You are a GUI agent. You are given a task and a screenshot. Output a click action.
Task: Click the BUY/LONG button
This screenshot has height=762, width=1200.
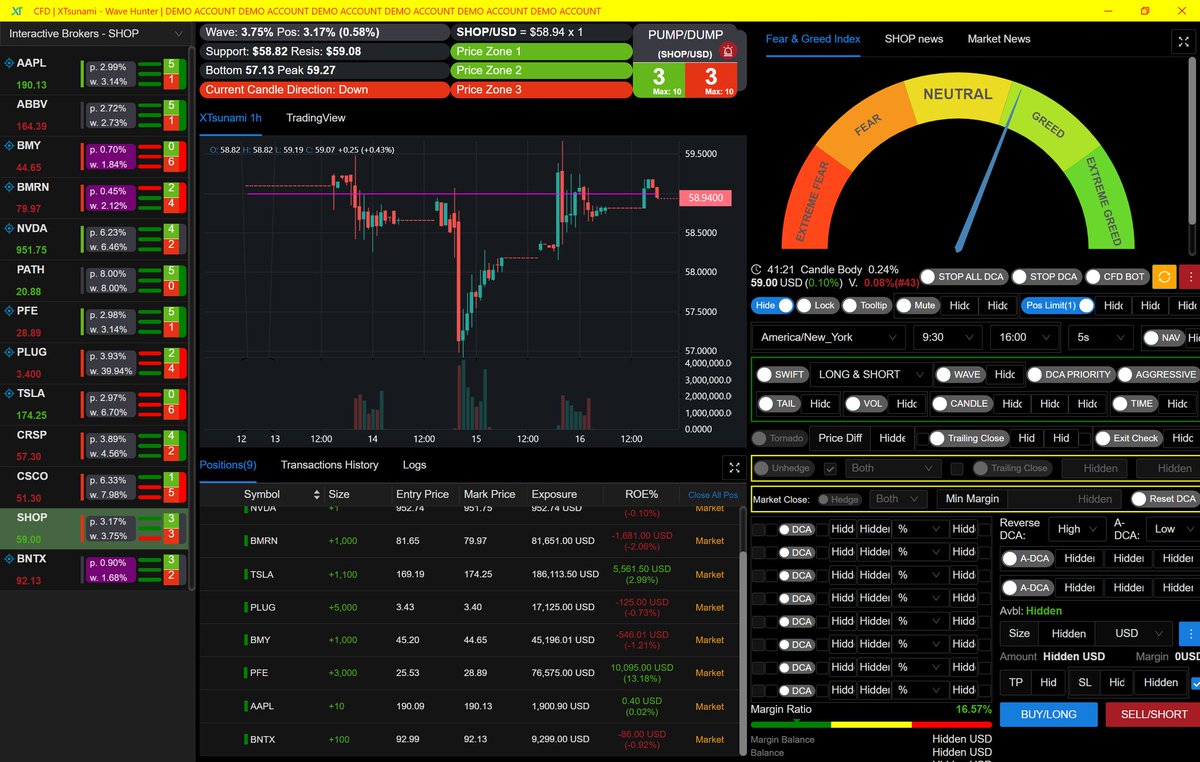(1047, 714)
